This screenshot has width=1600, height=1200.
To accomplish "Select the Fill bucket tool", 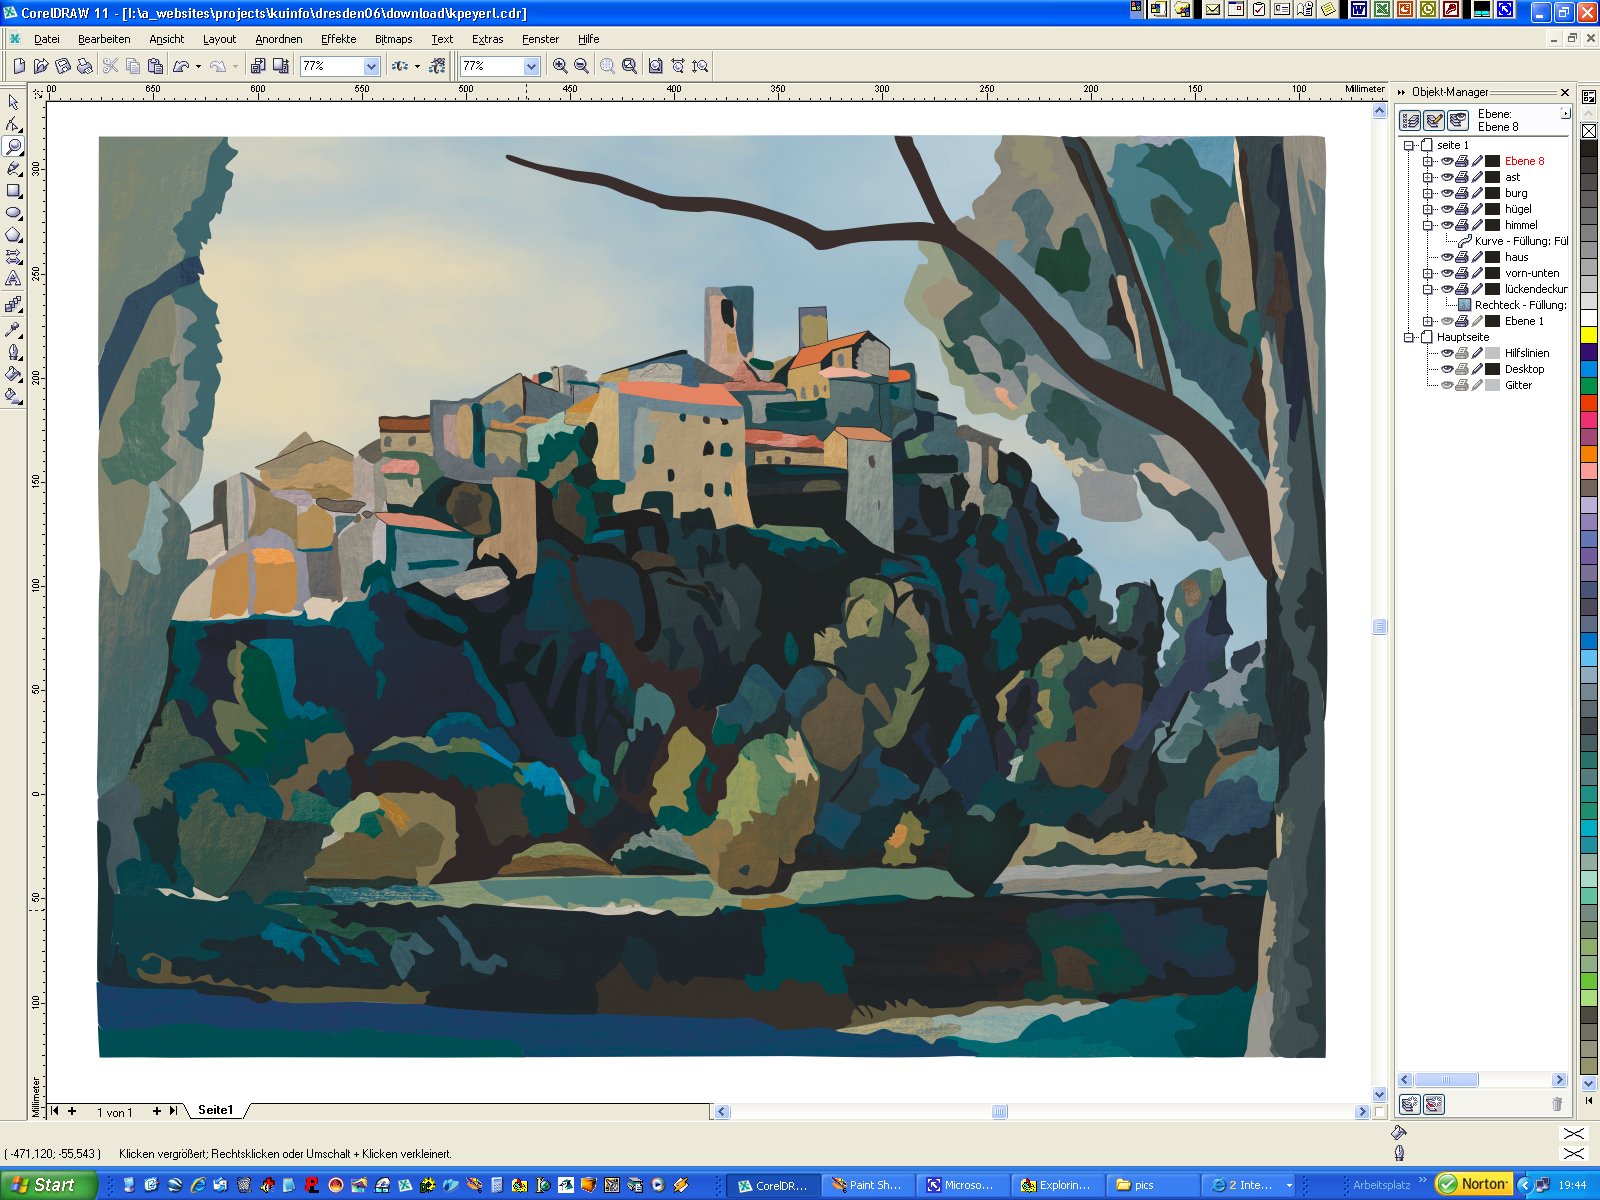I will [13, 373].
